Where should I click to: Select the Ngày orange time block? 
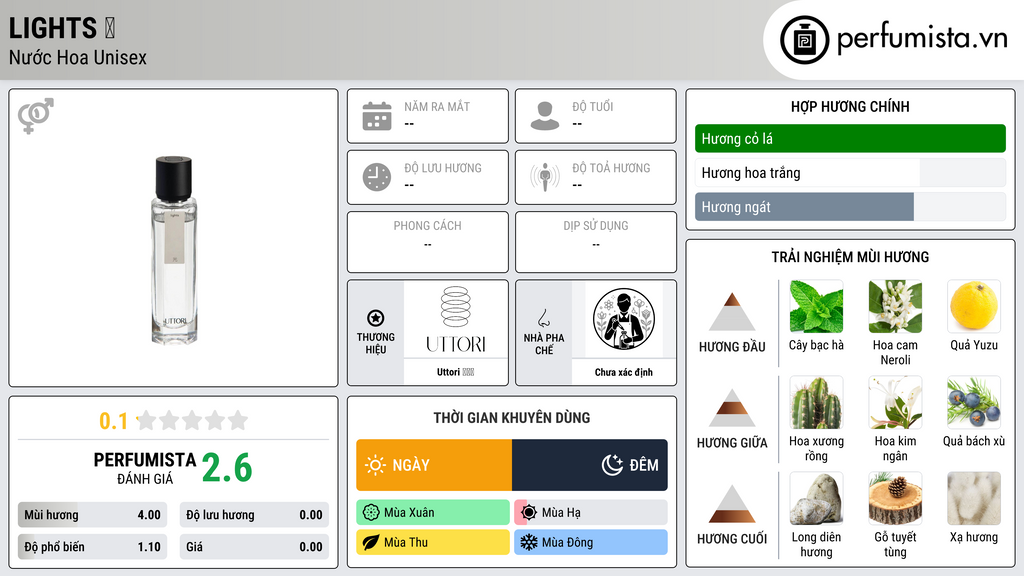pos(434,465)
